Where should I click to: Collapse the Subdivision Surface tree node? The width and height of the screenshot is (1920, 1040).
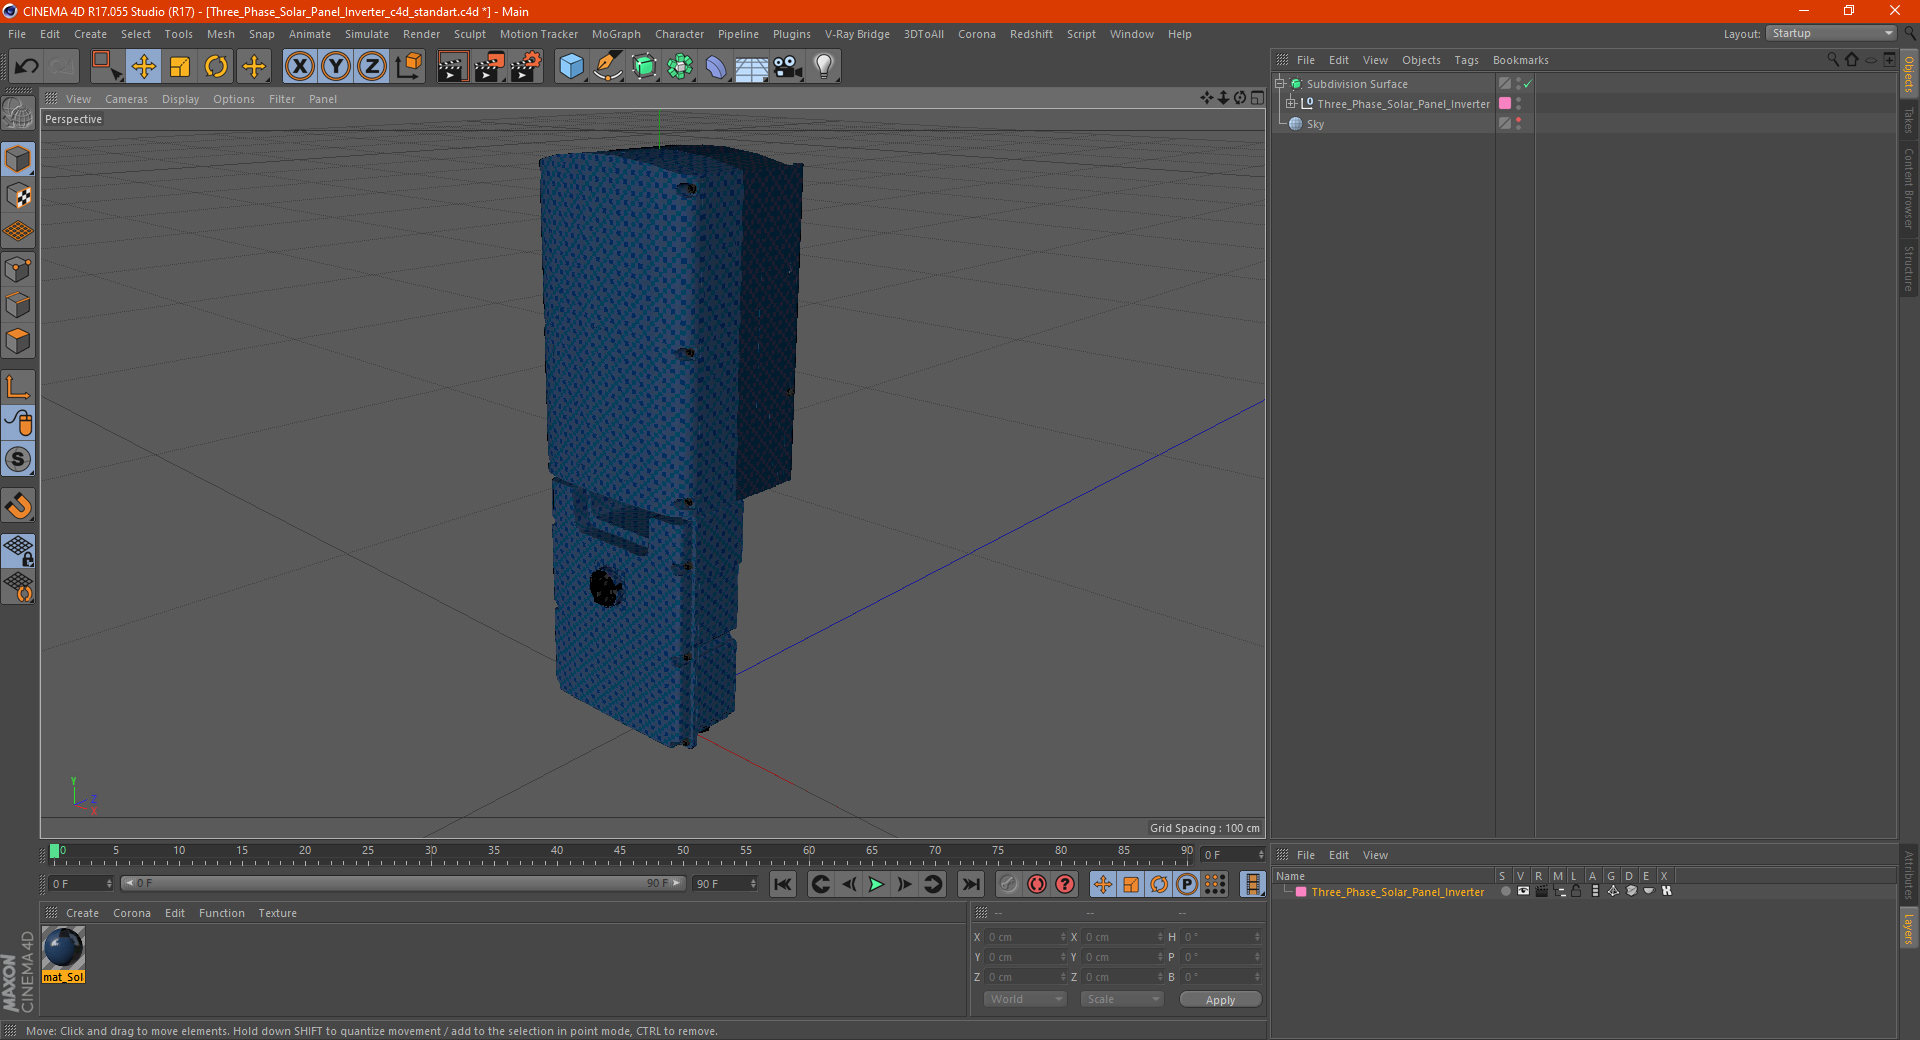coord(1280,84)
